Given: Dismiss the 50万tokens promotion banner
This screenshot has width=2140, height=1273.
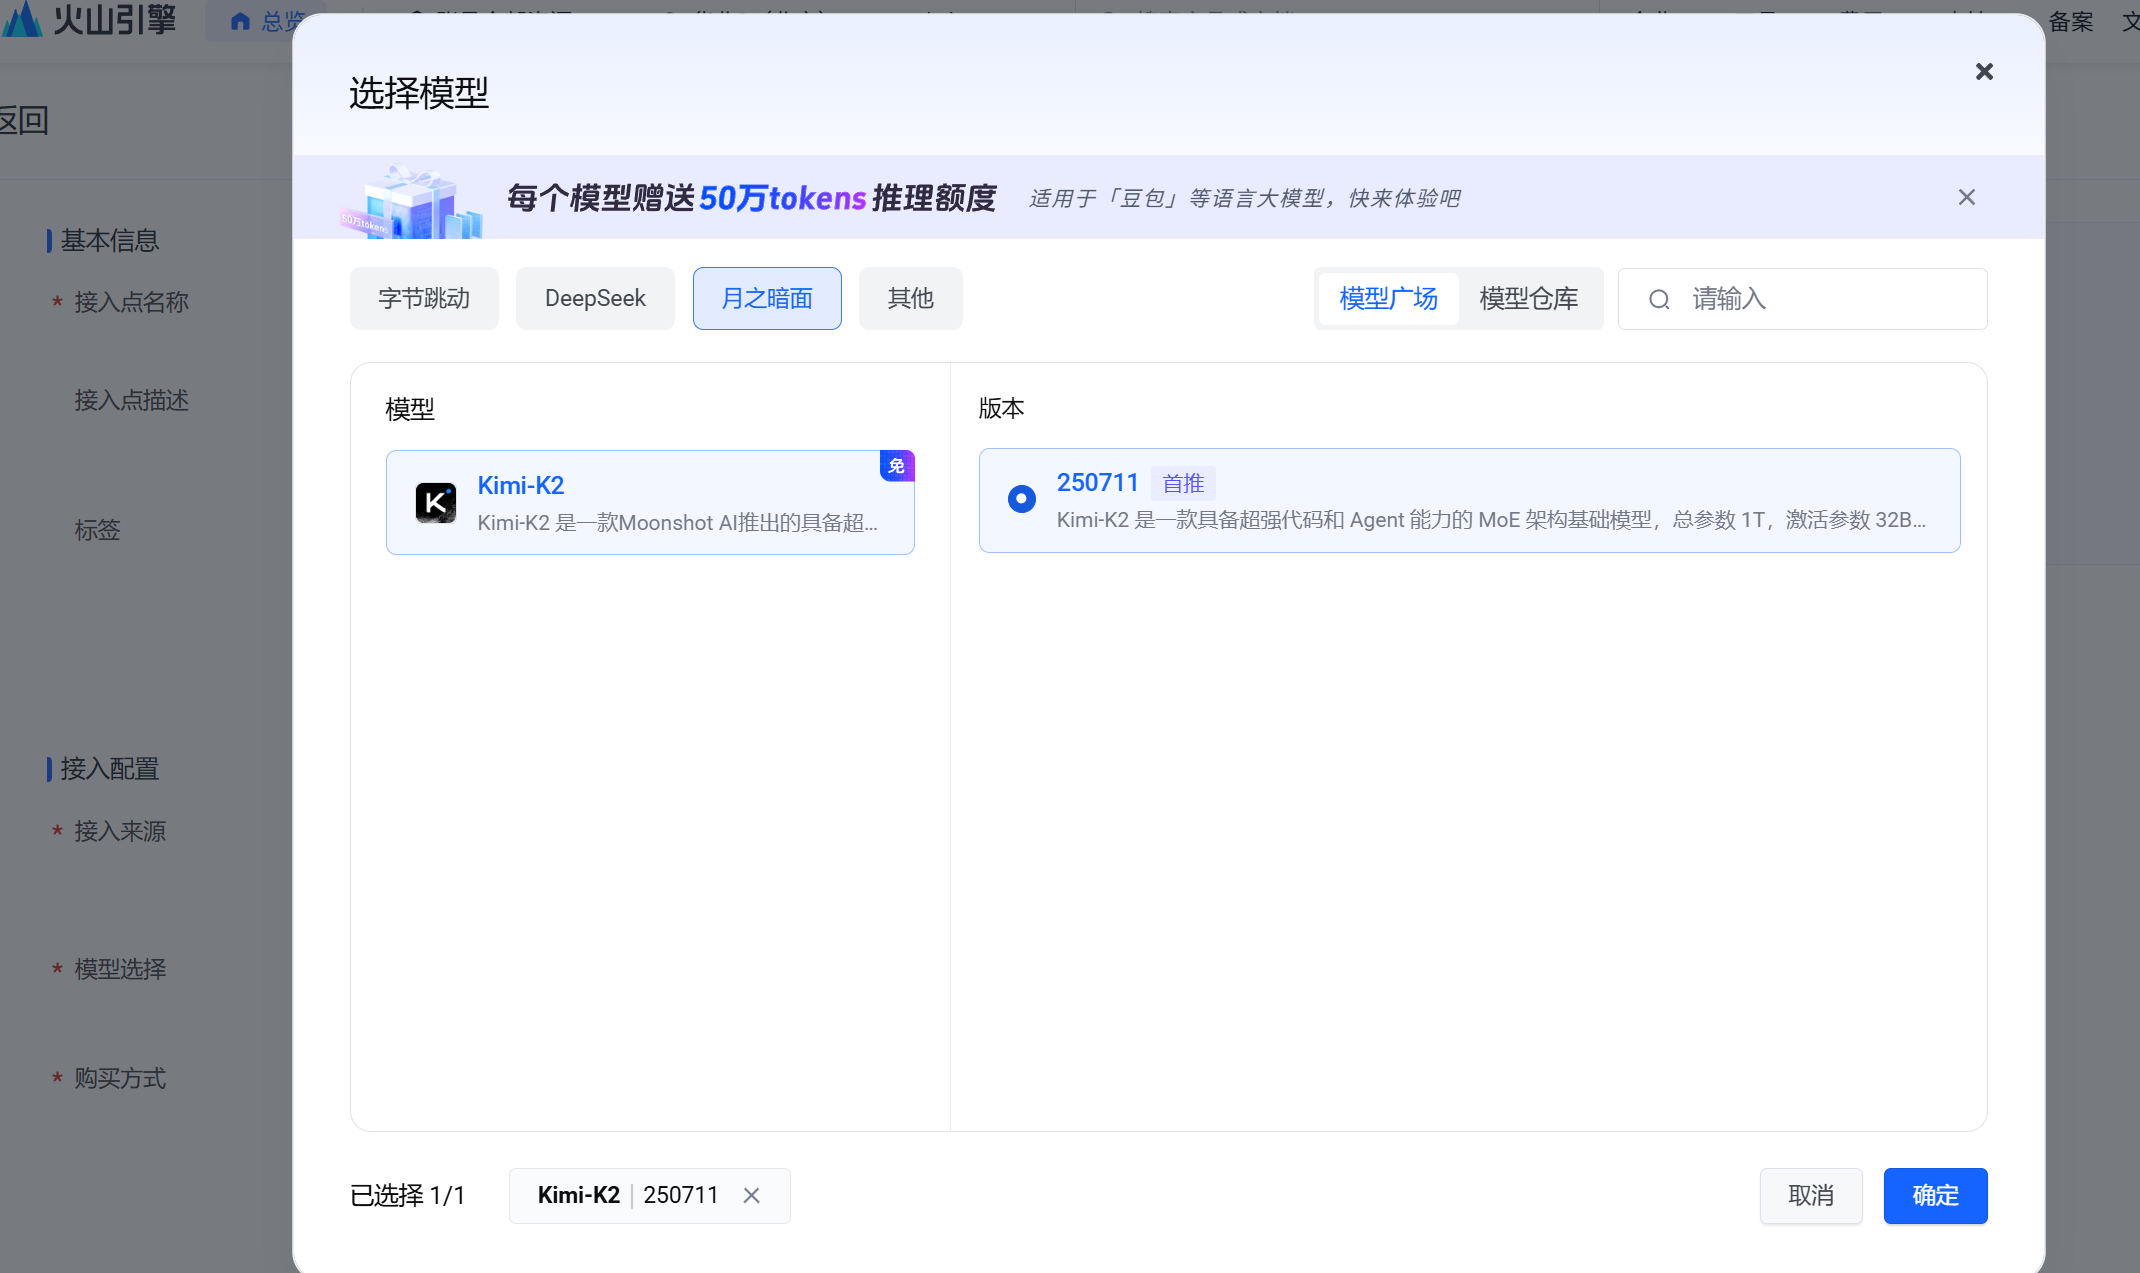Looking at the screenshot, I should click(1966, 197).
